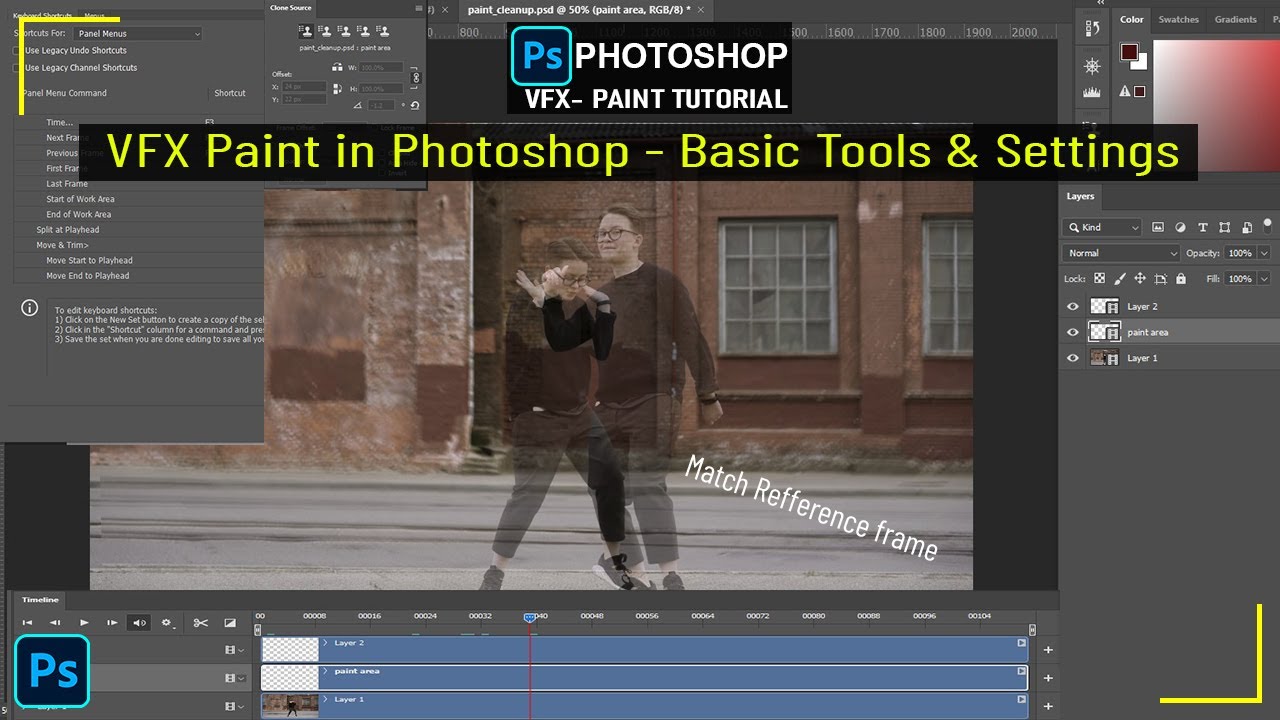Click the timeline playhead marker

(530, 617)
